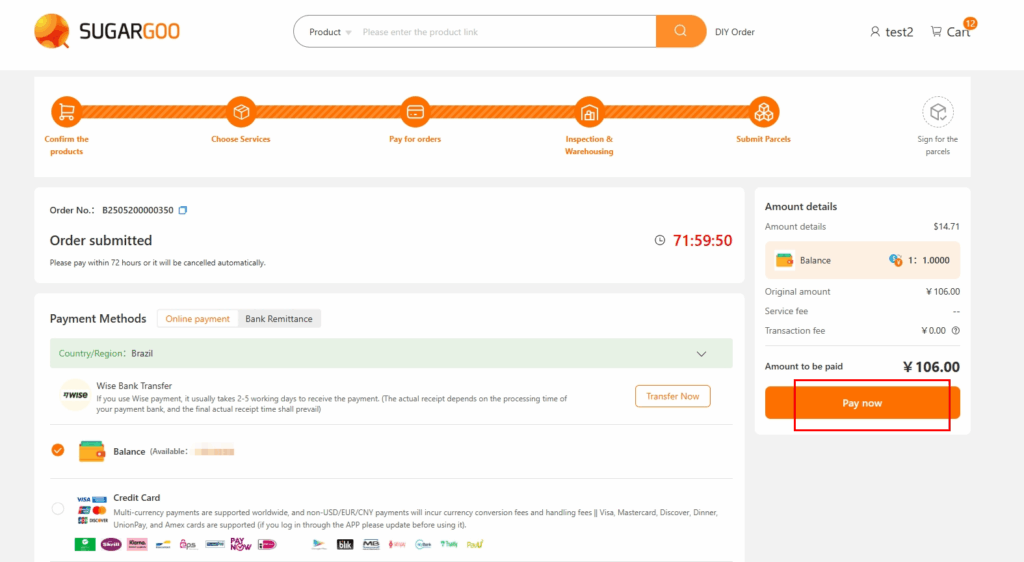Image resolution: width=1024 pixels, height=562 pixels.
Task: Select the Balance payment radio button
Action: coord(58,450)
